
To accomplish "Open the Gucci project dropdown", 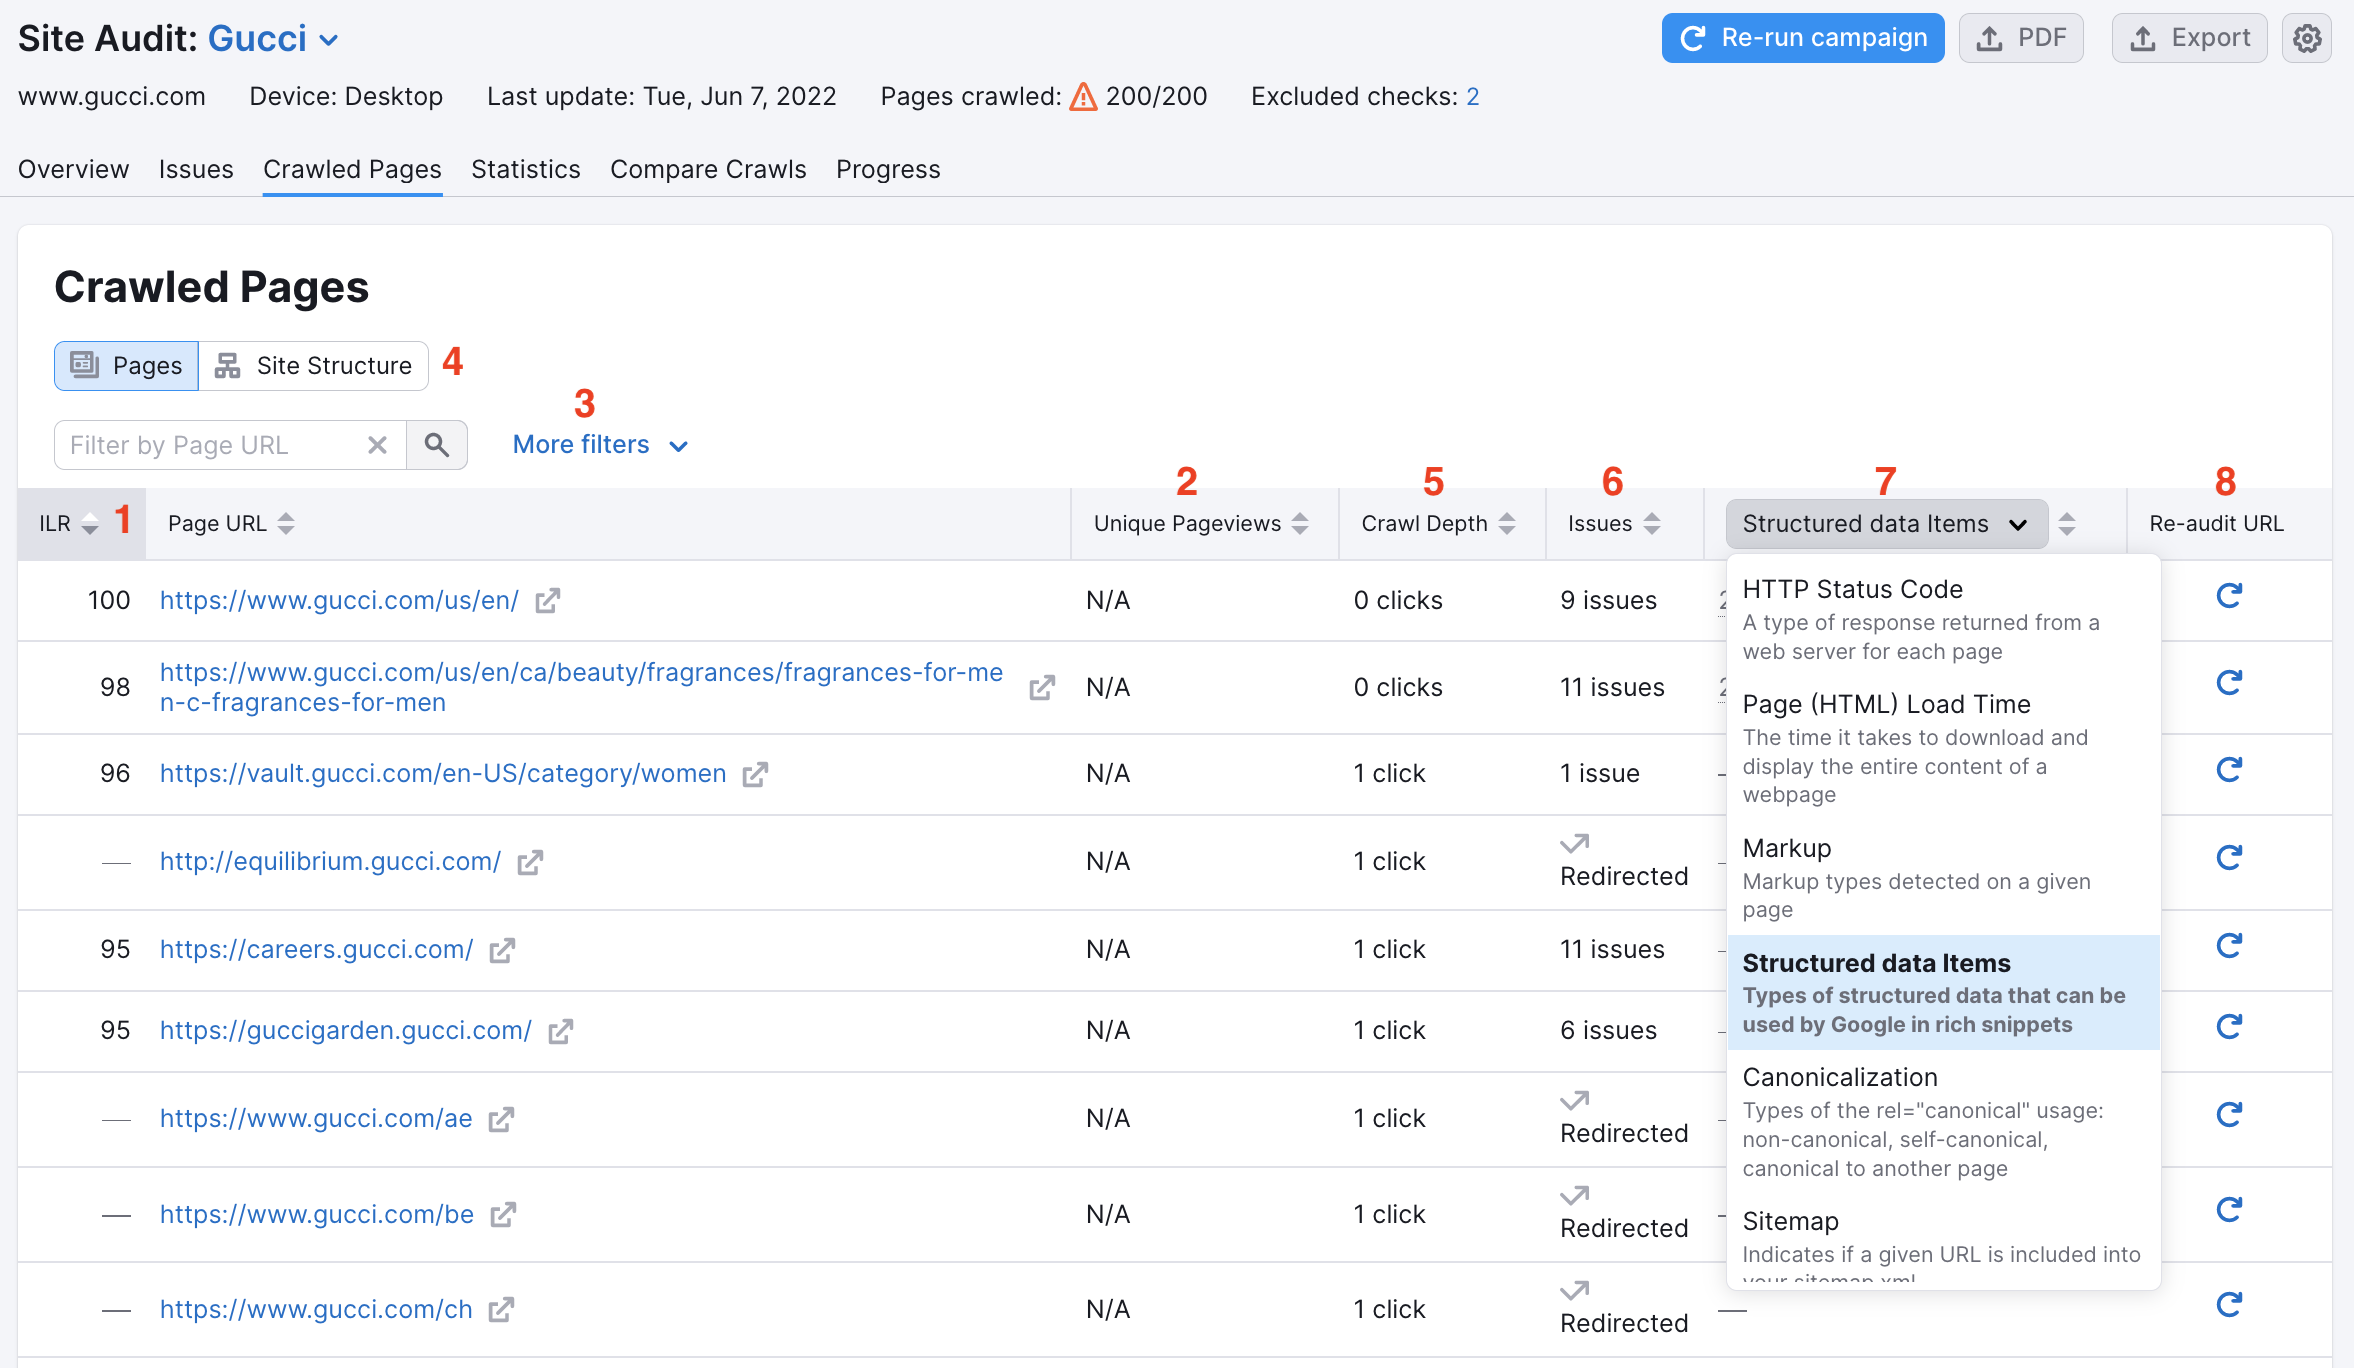I will 273,39.
